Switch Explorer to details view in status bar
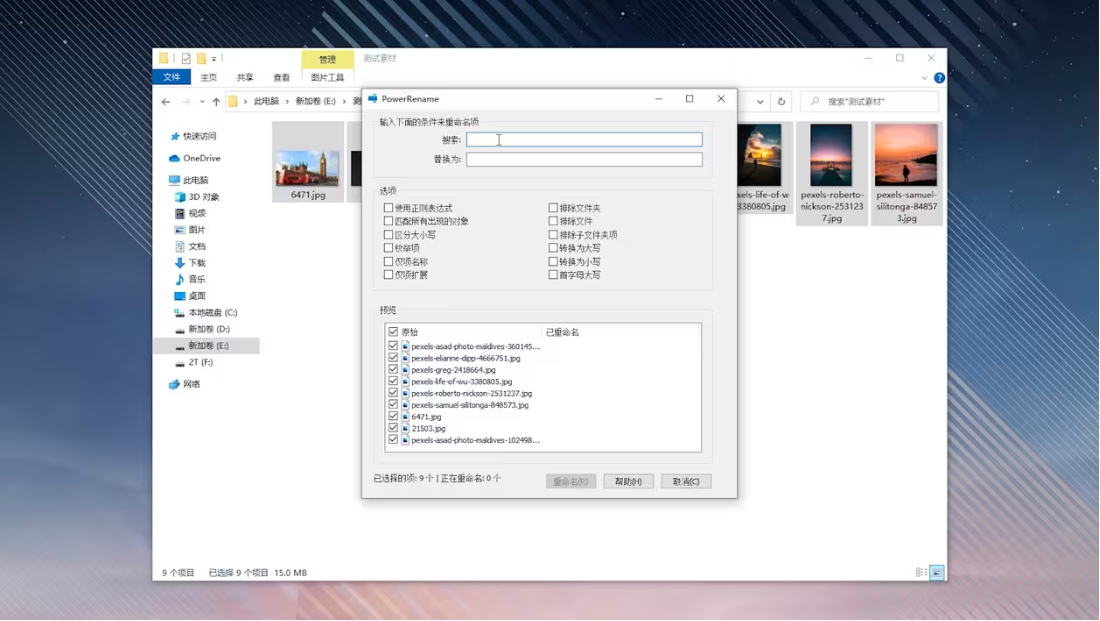This screenshot has height=621, width=1100. 922,573
